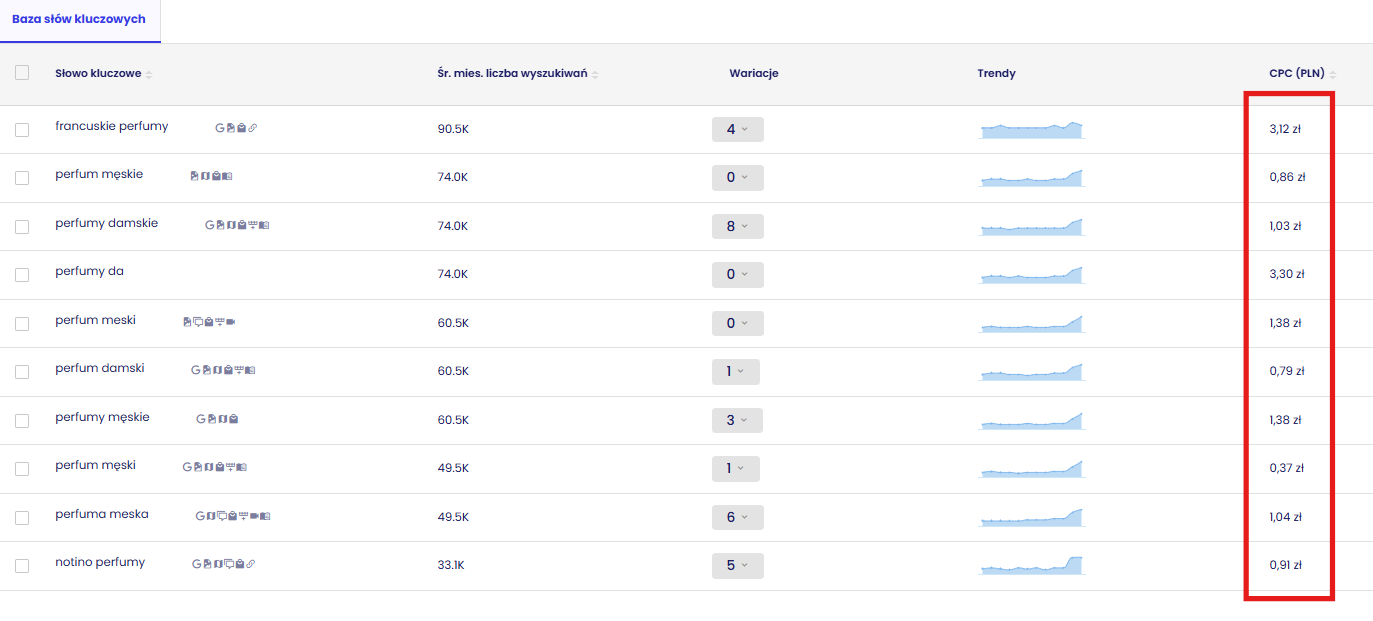Click link icon beside francuskie perfumy

252,128
